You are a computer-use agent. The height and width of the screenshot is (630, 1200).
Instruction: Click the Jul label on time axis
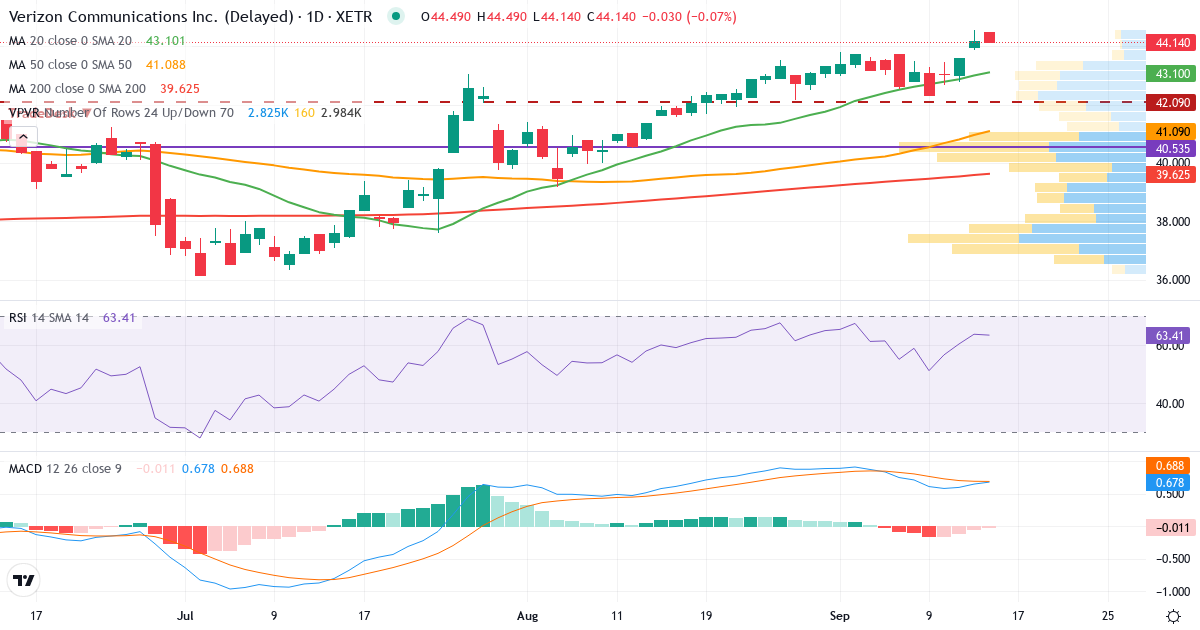click(x=183, y=616)
